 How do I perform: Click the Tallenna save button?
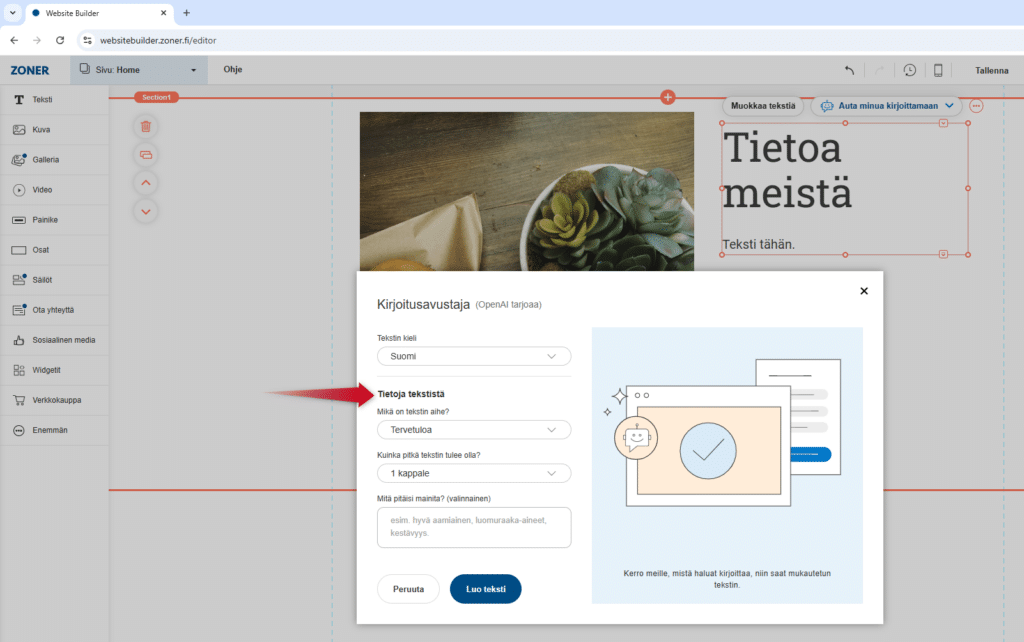[x=991, y=70]
